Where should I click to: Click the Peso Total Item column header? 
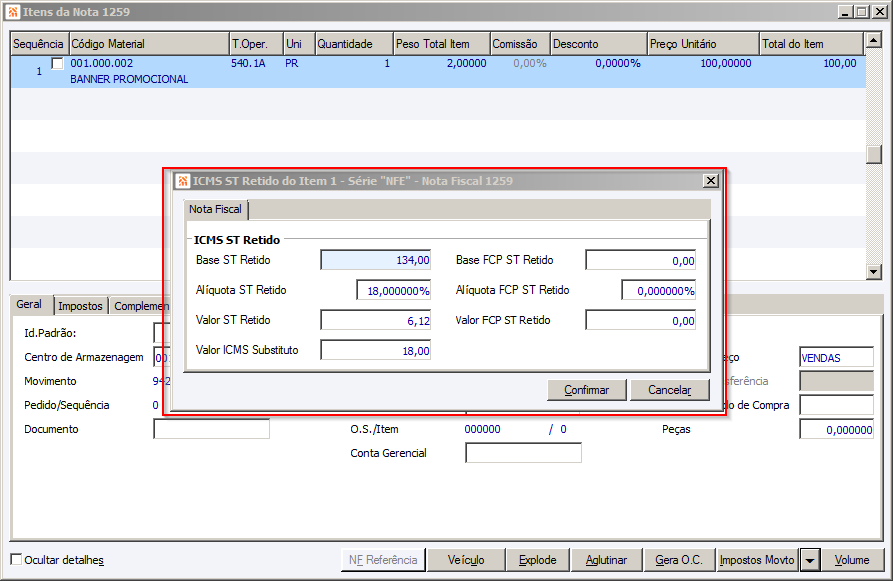[442, 44]
